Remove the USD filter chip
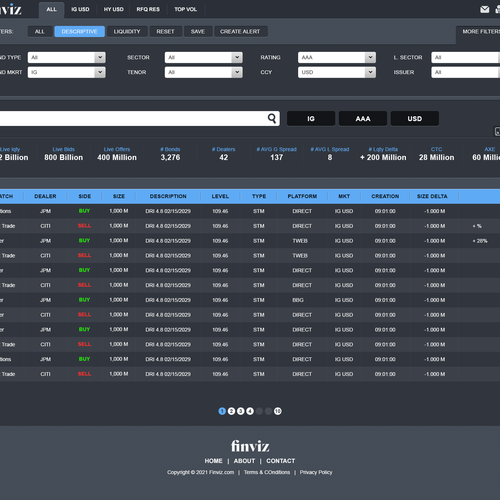Screen dimensions: 500x500 pyautogui.click(x=414, y=119)
